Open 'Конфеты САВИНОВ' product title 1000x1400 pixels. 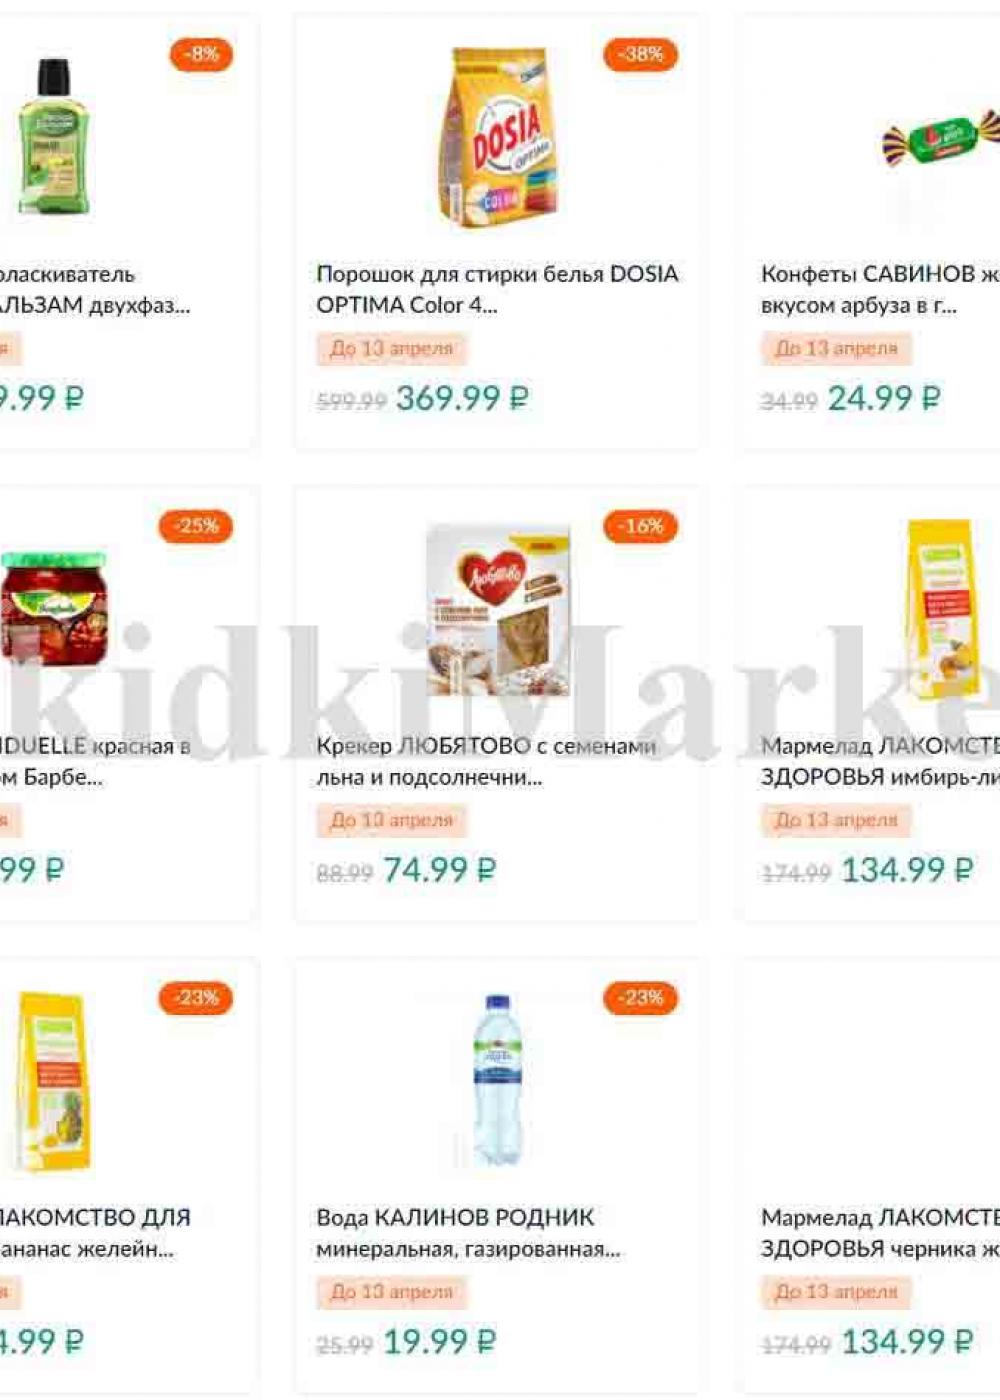tap(880, 289)
